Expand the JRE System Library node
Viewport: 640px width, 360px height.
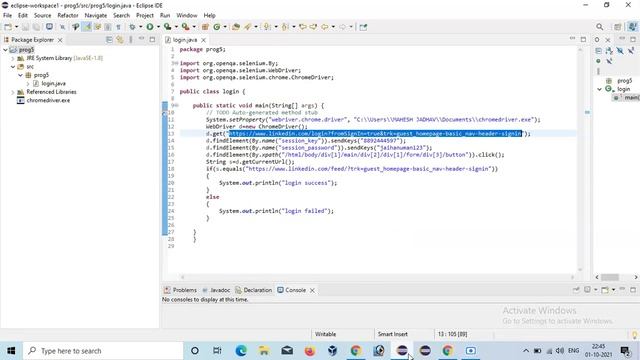pos(13,58)
